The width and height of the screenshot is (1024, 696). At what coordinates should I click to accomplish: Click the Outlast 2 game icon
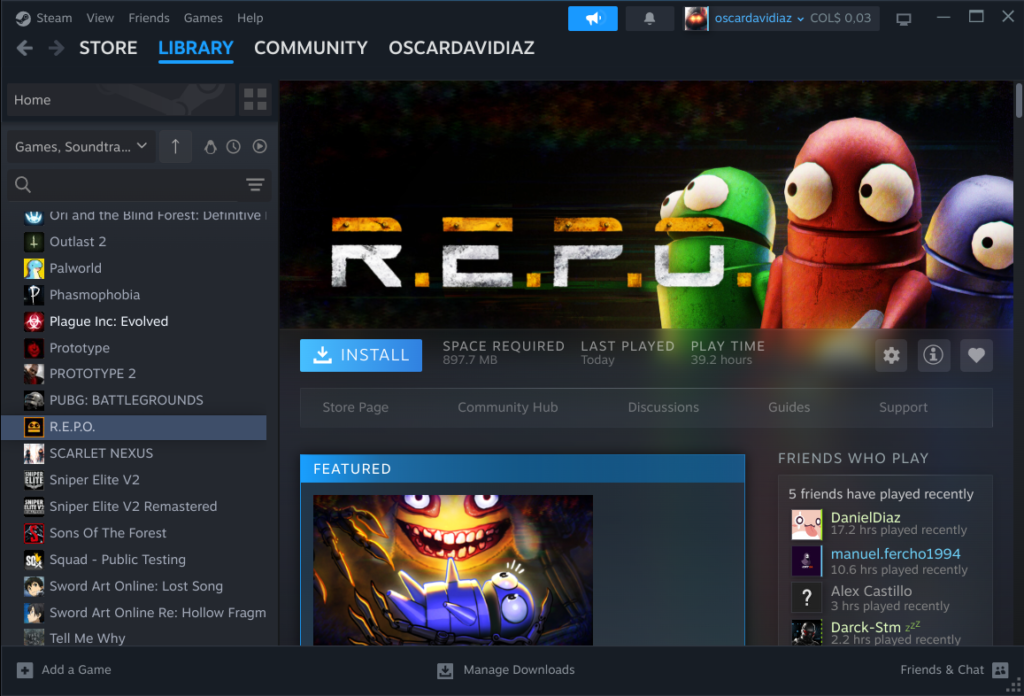pyautogui.click(x=34, y=242)
